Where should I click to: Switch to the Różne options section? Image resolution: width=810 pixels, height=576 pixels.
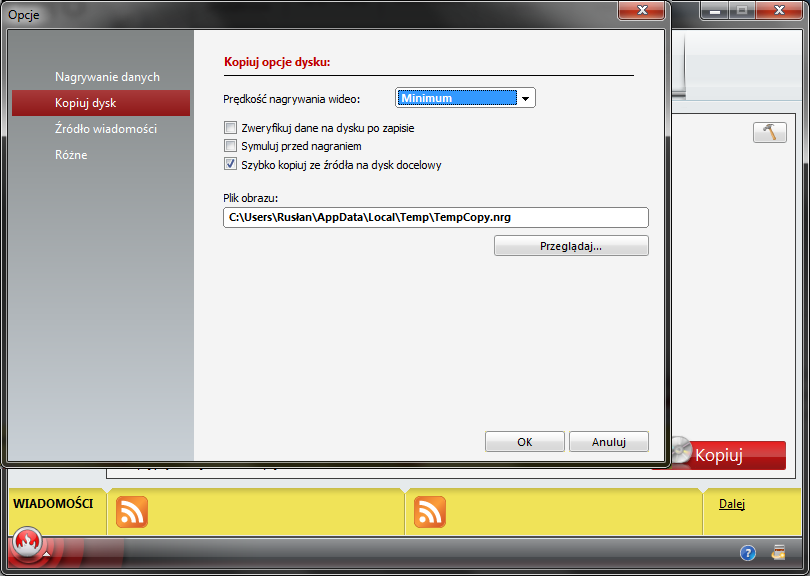(x=71, y=155)
